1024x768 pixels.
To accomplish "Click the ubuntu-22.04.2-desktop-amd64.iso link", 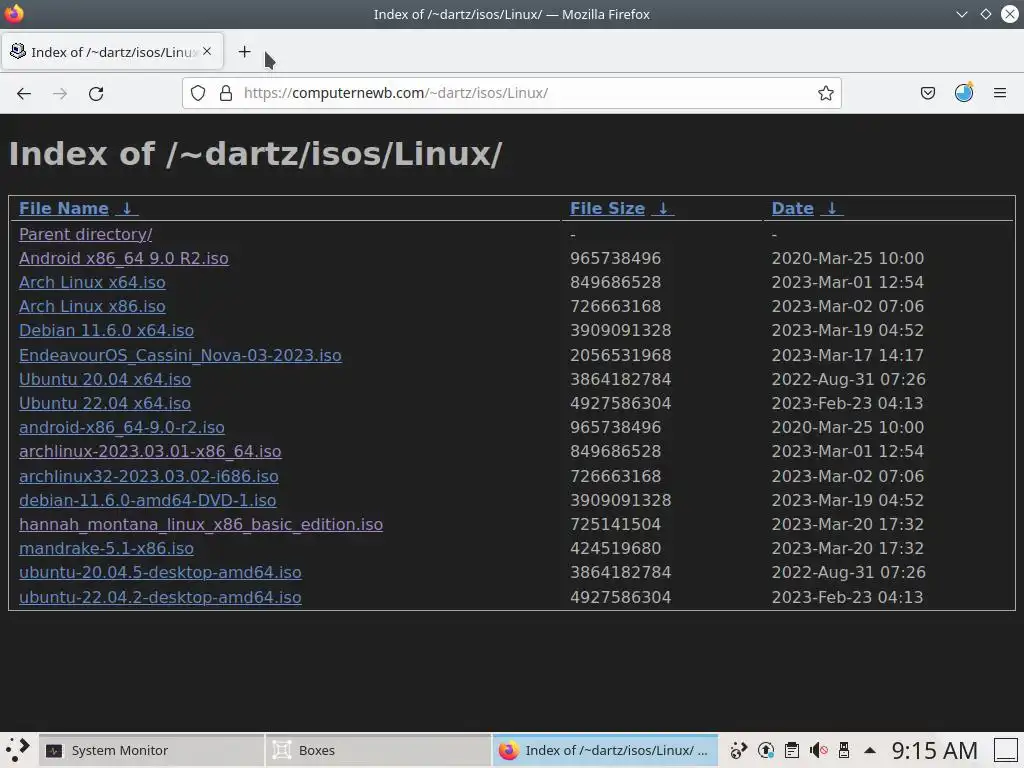I will (x=160, y=598).
